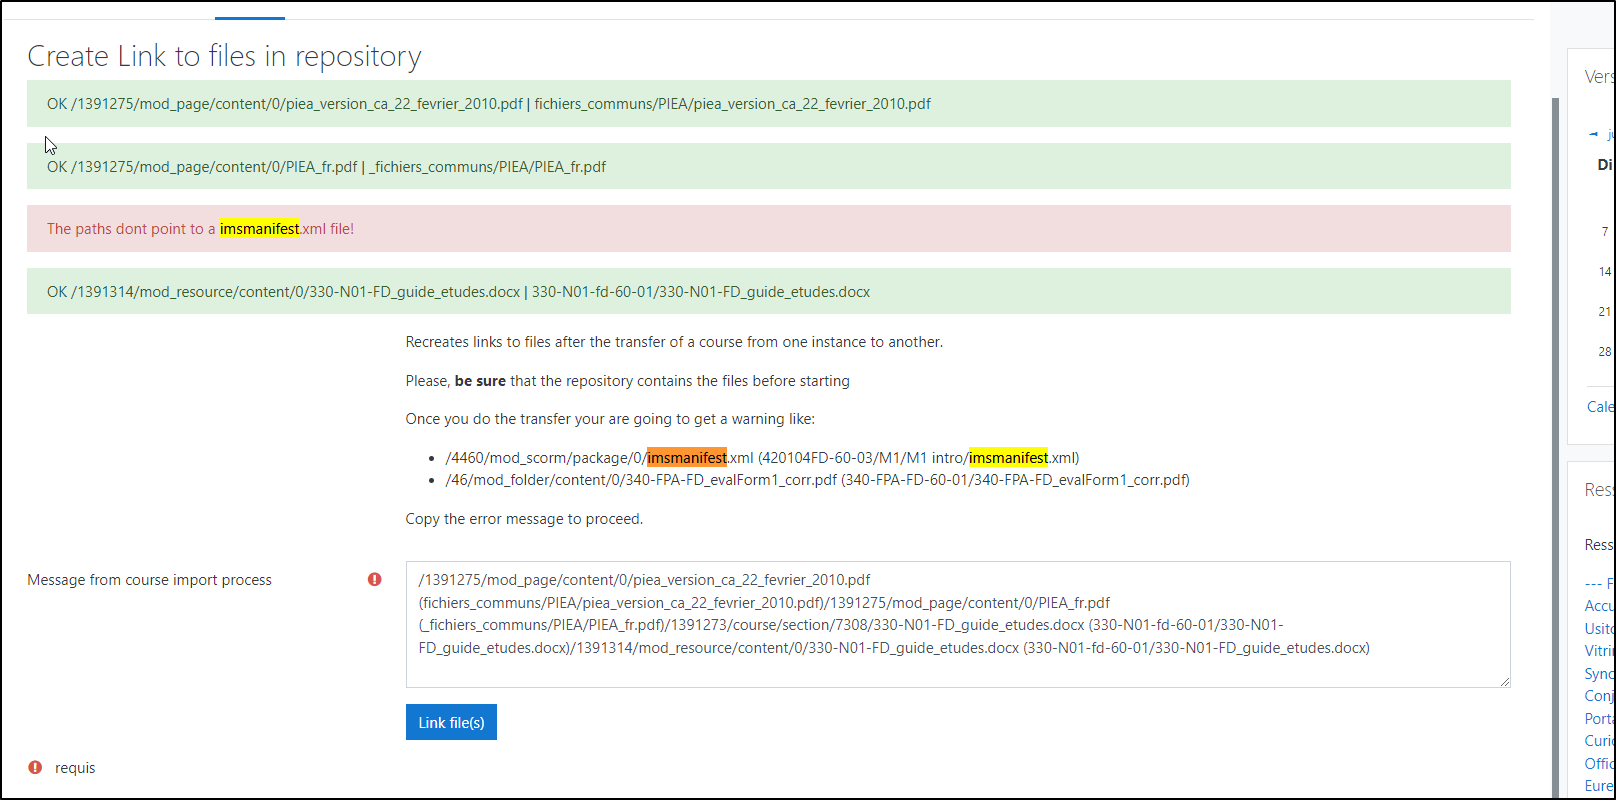Grab the resize handle of the message textarea
Screen dimensions: 1616x800
click(1503, 681)
